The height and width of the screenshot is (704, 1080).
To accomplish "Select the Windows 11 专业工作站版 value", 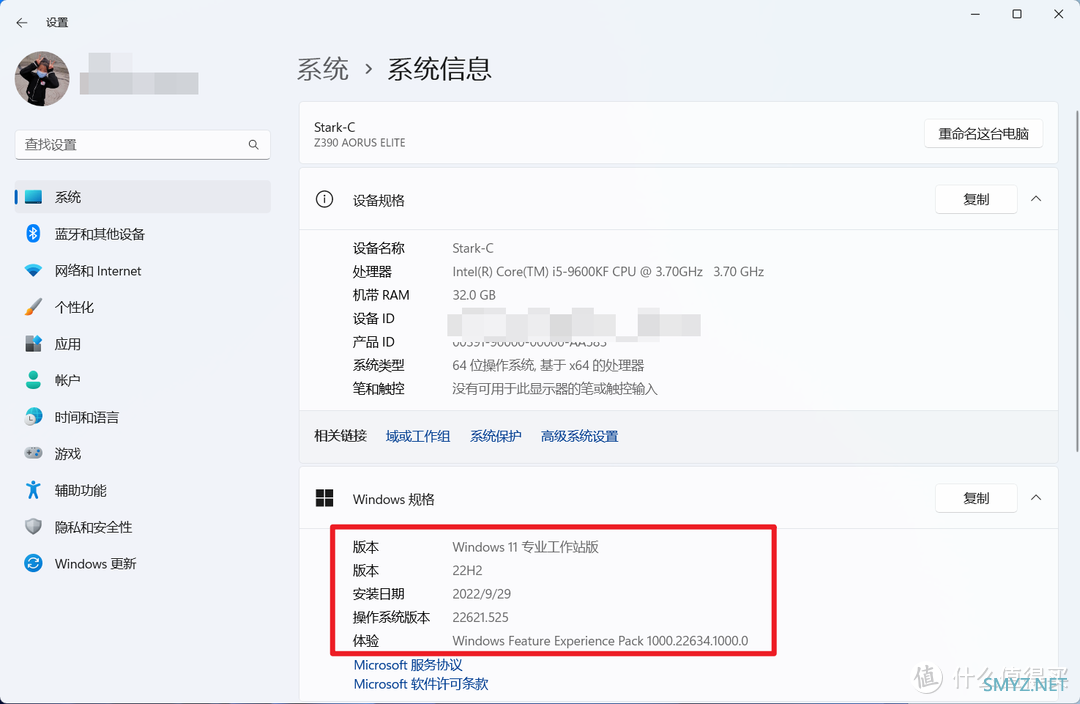I will click(526, 548).
